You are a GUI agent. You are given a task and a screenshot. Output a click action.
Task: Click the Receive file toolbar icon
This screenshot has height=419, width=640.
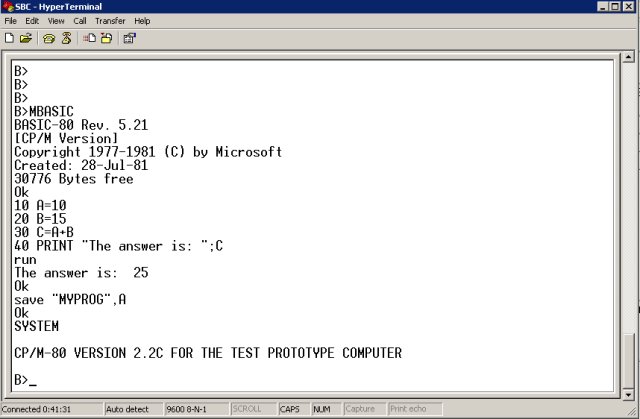[x=107, y=38]
